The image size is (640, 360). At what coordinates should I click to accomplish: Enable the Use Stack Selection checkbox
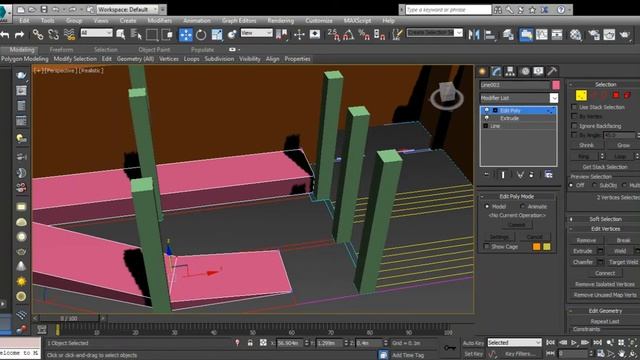[574, 107]
